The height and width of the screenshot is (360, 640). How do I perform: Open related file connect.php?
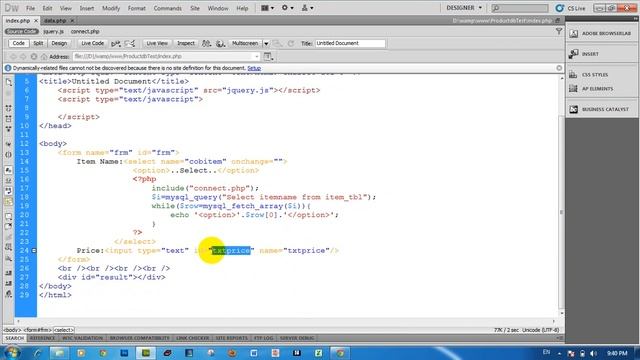[x=85, y=31]
